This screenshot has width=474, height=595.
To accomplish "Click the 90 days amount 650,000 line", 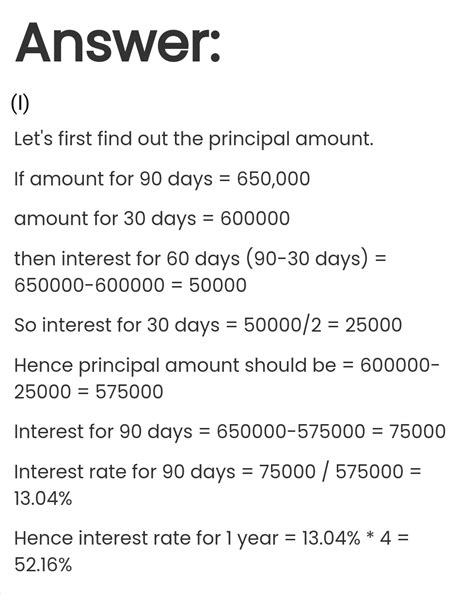I will pyautogui.click(x=162, y=179).
